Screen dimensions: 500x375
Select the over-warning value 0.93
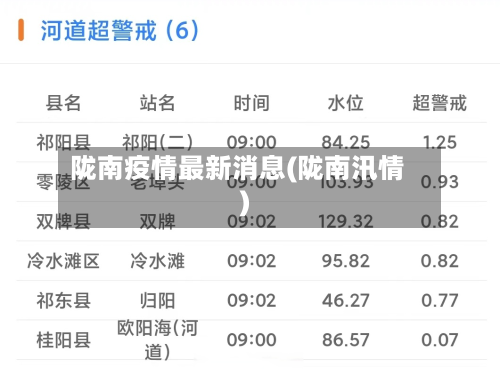[x=439, y=182]
